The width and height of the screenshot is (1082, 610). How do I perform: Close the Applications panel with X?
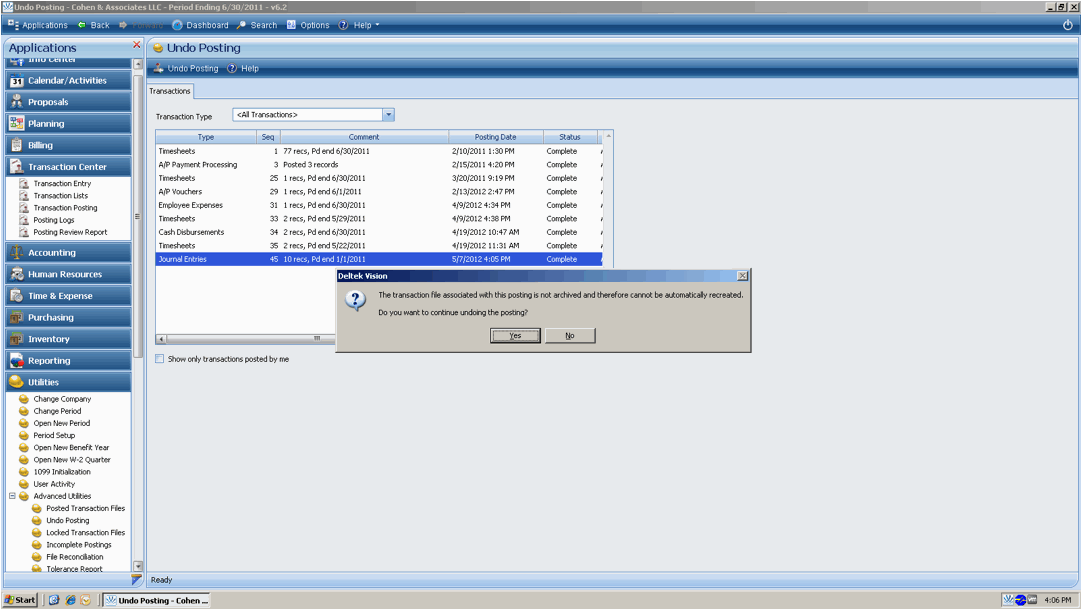(x=137, y=45)
